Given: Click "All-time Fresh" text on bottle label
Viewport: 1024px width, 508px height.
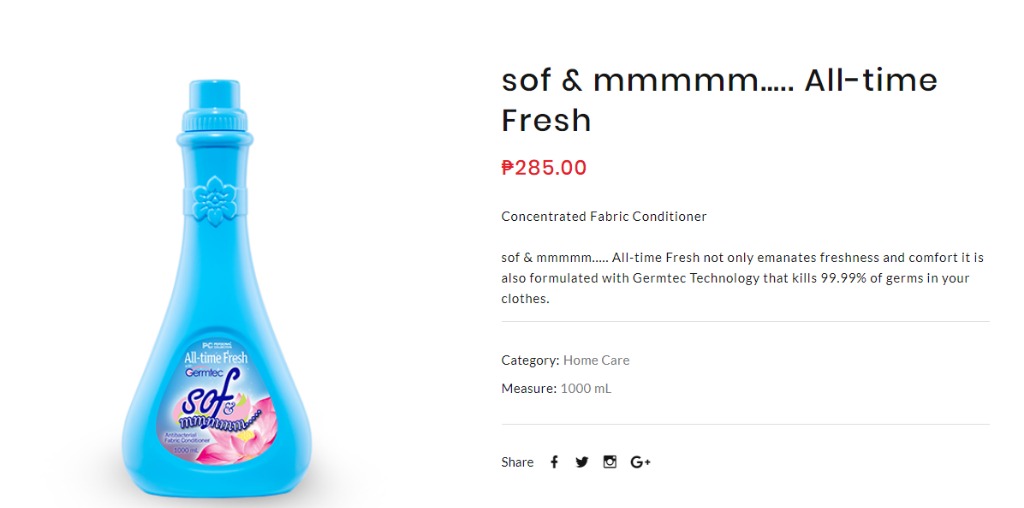Looking at the screenshot, I should (215, 358).
